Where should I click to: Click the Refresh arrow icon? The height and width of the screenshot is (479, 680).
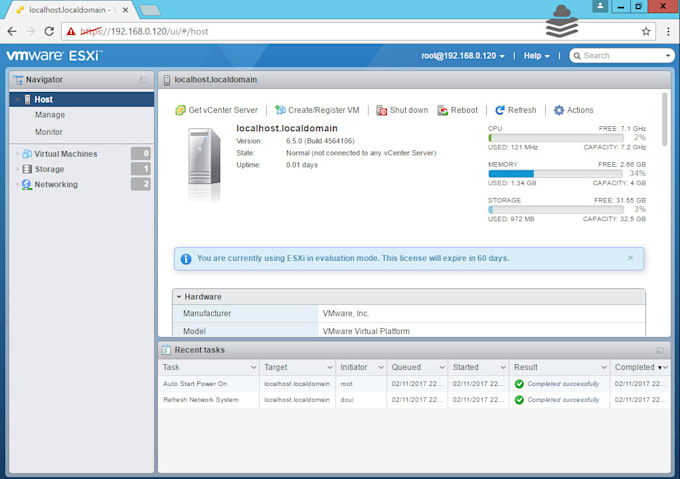click(500, 110)
